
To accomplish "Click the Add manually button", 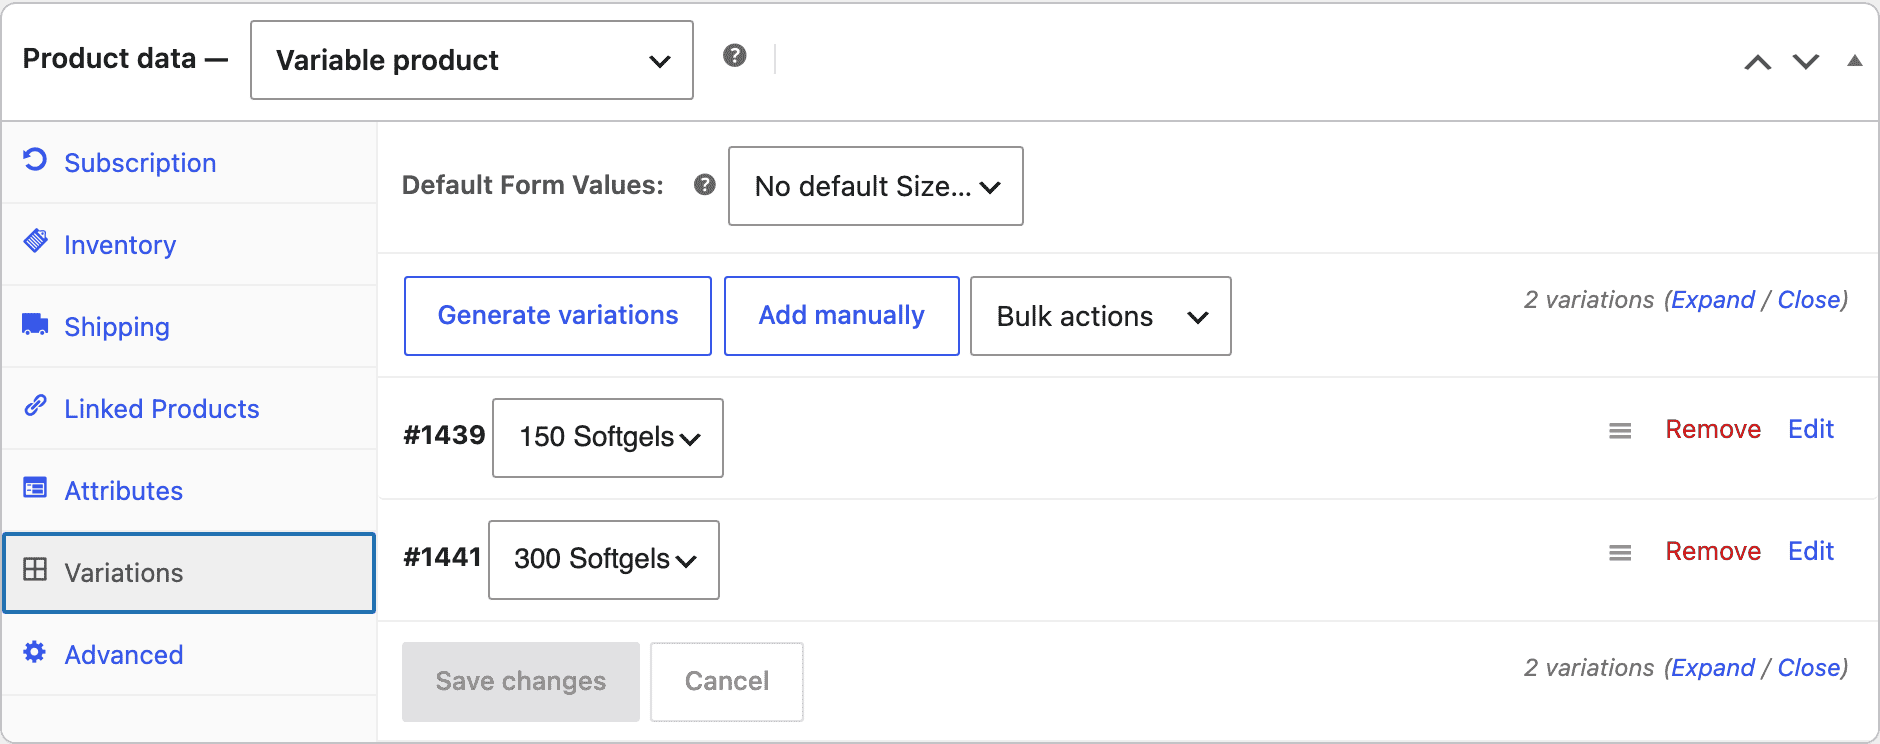I will (x=842, y=316).
